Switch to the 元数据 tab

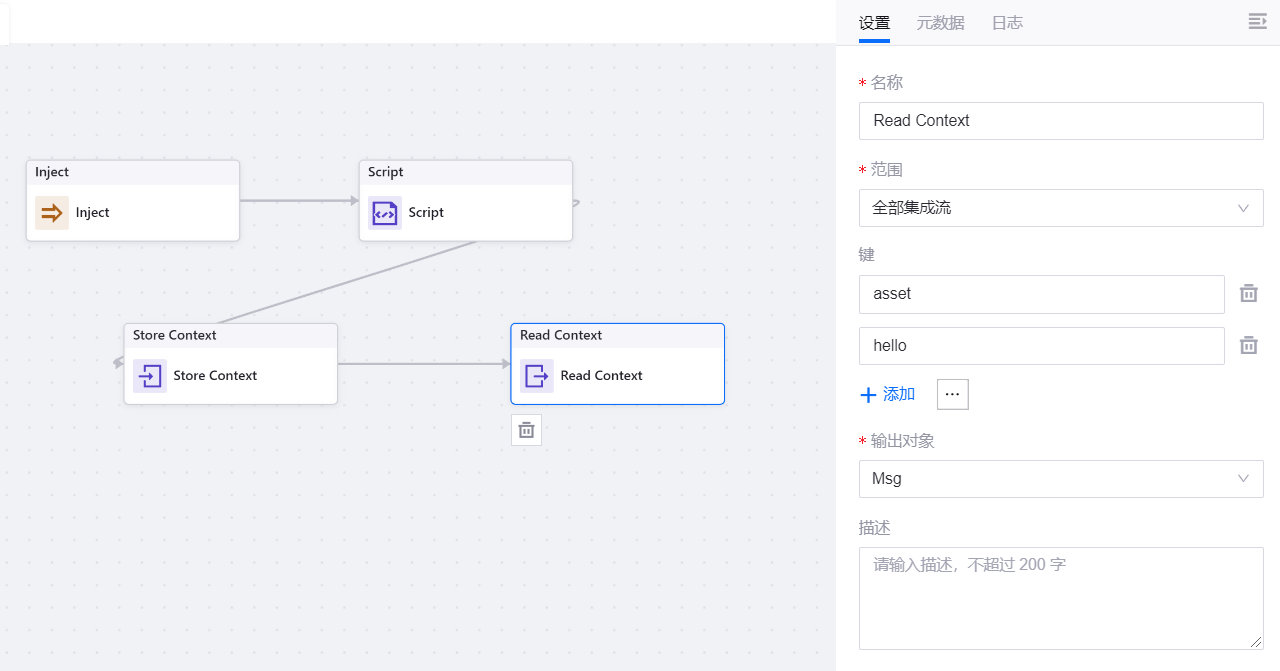tap(940, 23)
